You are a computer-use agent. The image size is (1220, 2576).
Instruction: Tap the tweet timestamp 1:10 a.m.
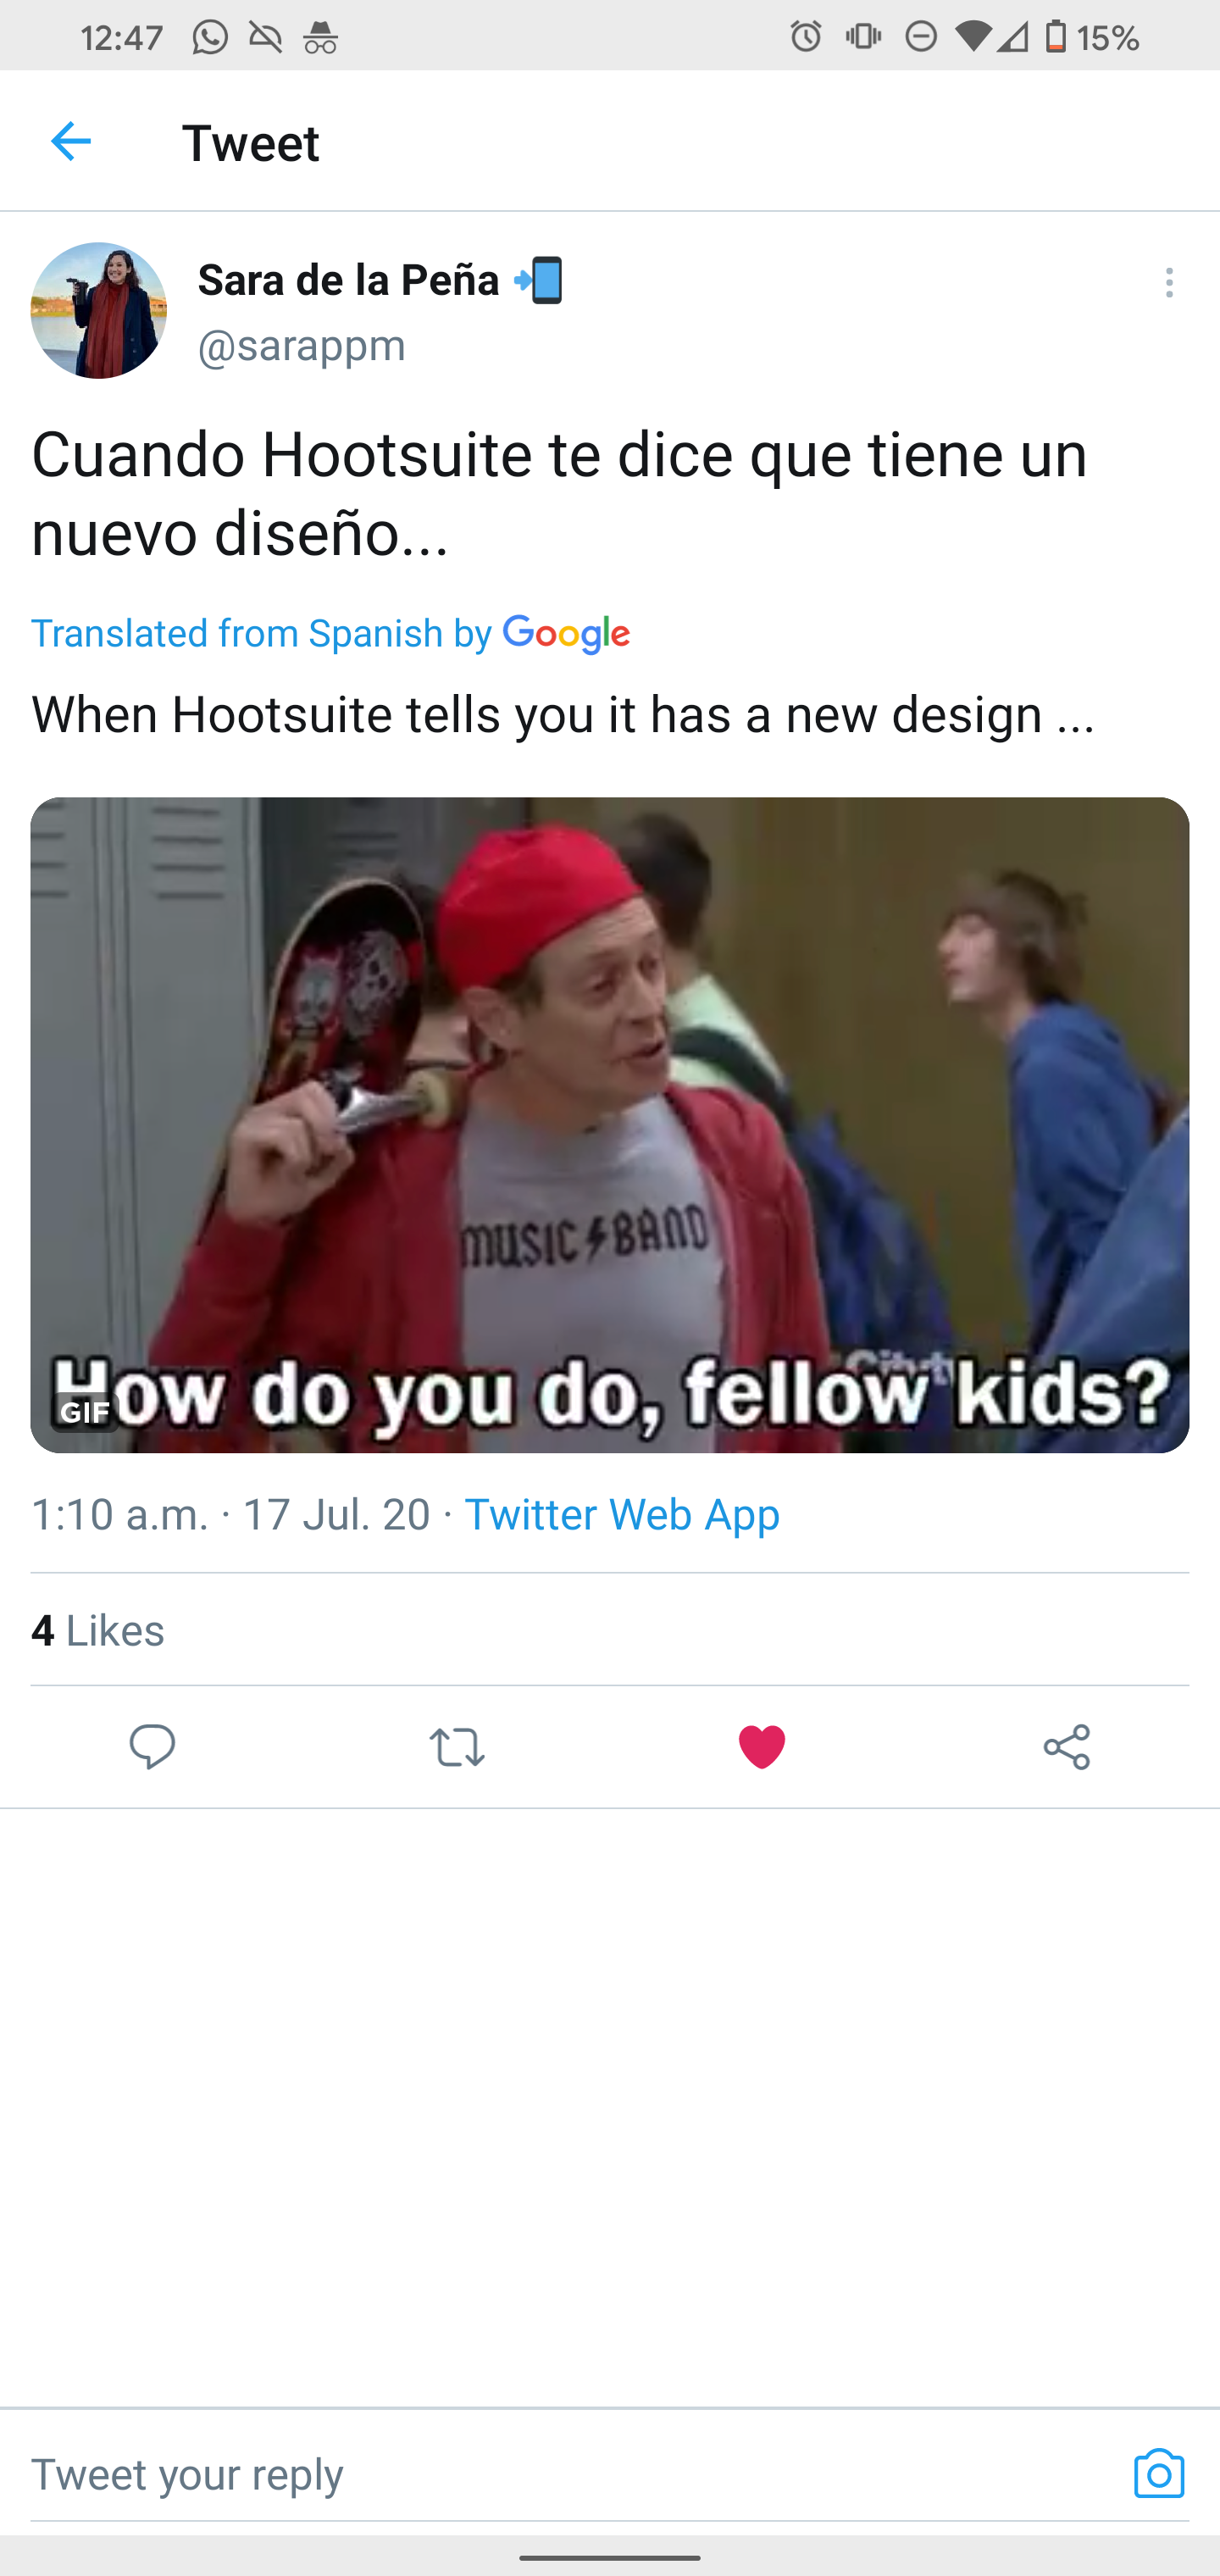120,1514
